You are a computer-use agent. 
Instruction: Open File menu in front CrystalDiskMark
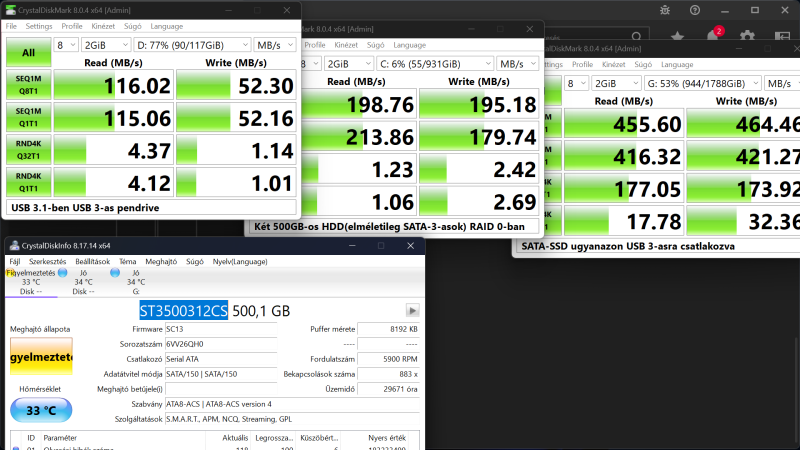point(11,26)
